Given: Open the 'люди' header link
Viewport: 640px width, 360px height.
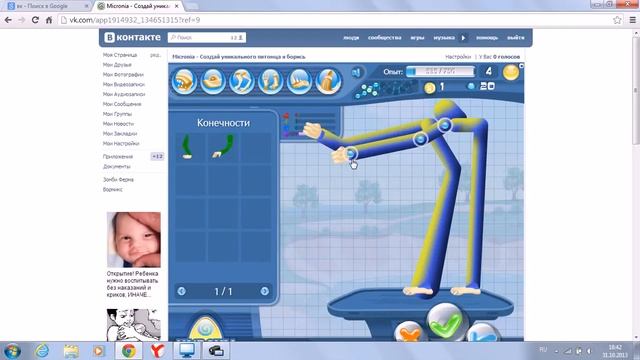Looking at the screenshot, I should [x=351, y=38].
